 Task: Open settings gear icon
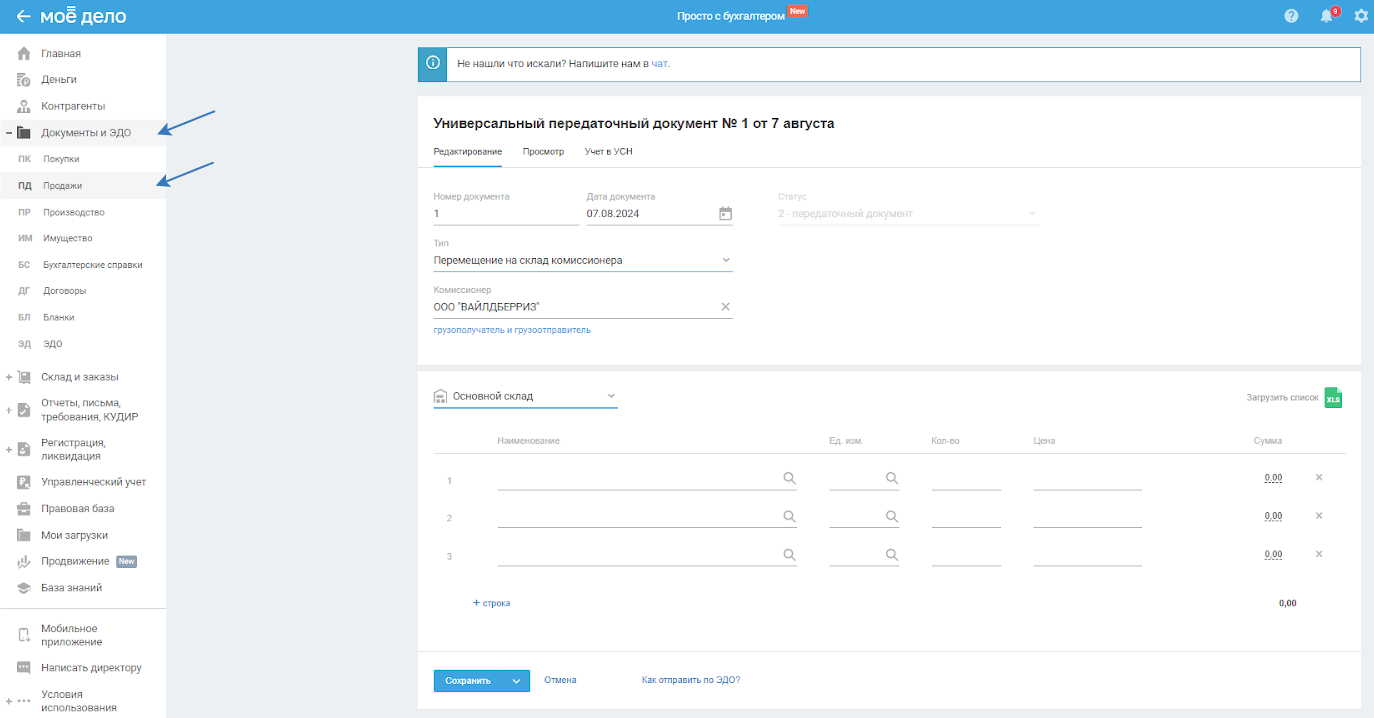click(x=1360, y=16)
